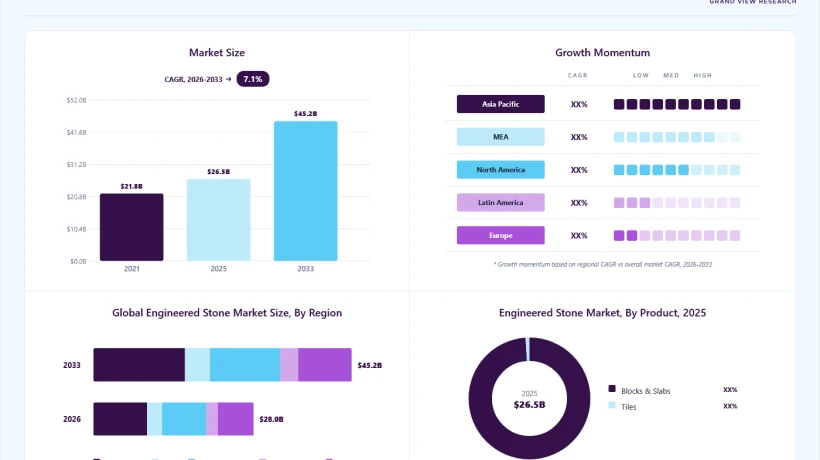The image size is (820, 460).
Task: Click the $21.8B label above 2021 bar
Action: 132,186
